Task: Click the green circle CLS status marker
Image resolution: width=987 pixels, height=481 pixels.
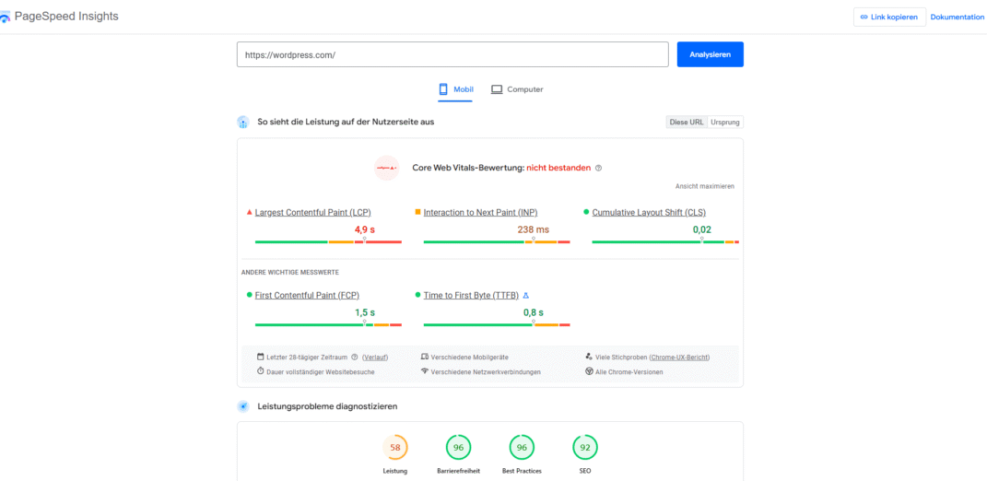Action: pos(587,213)
